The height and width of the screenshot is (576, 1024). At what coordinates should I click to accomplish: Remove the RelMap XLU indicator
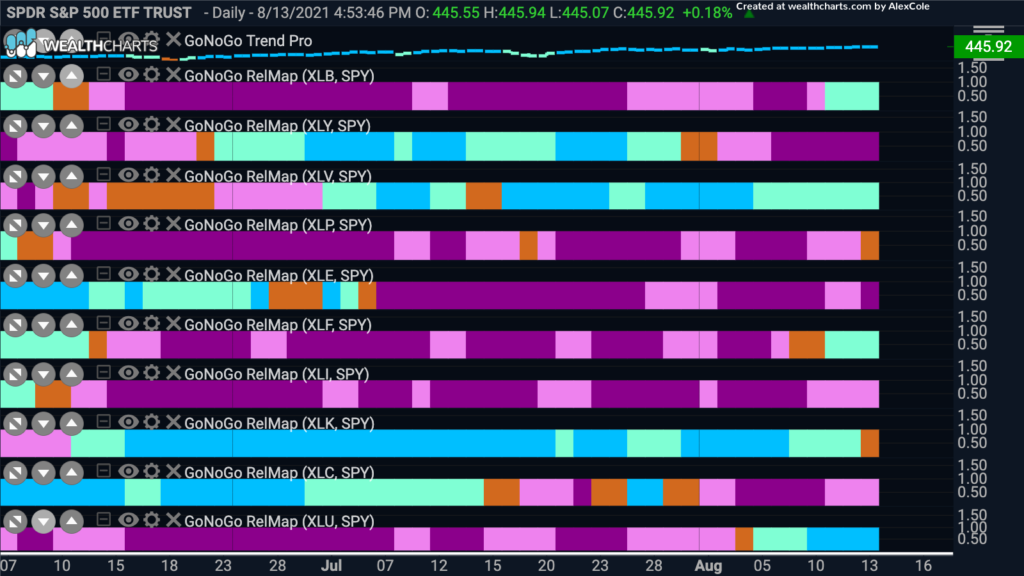173,520
